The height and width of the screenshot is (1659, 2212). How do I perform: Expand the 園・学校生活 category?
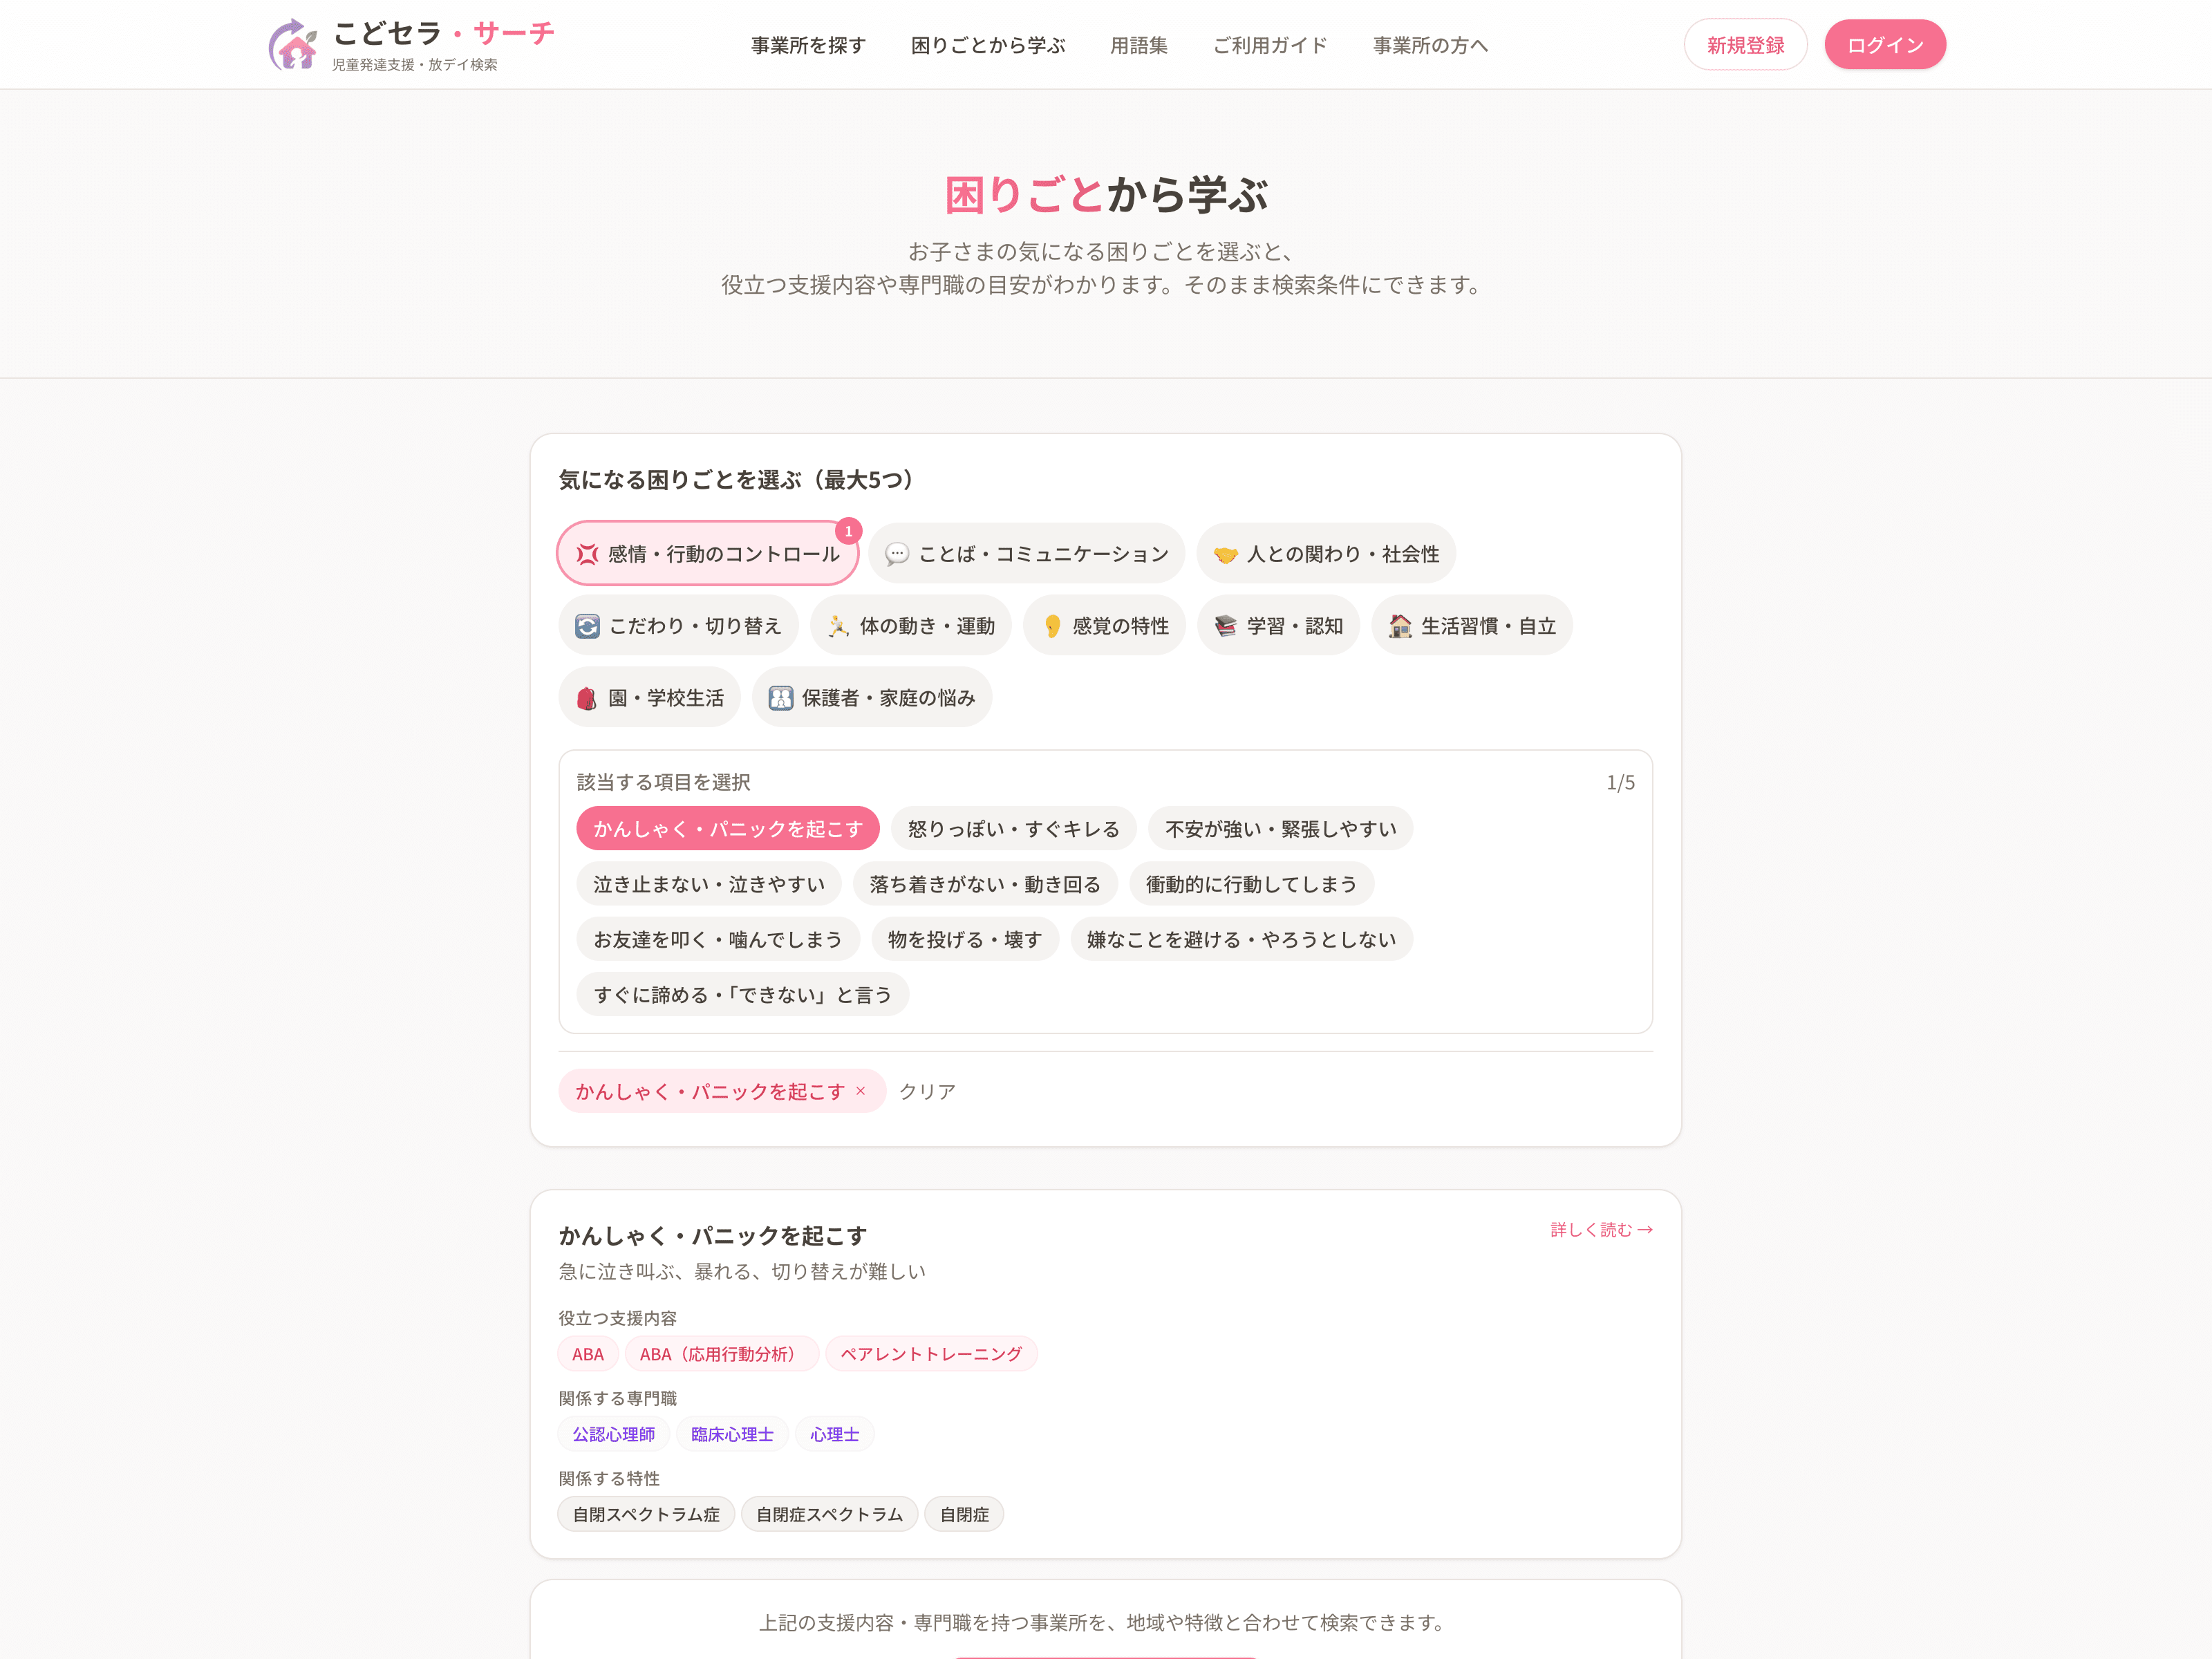tap(649, 698)
